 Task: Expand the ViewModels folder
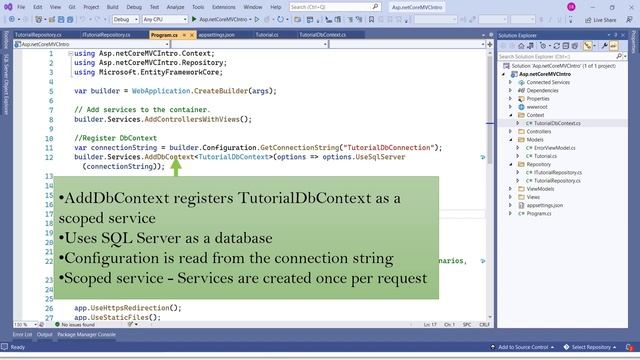(510, 189)
